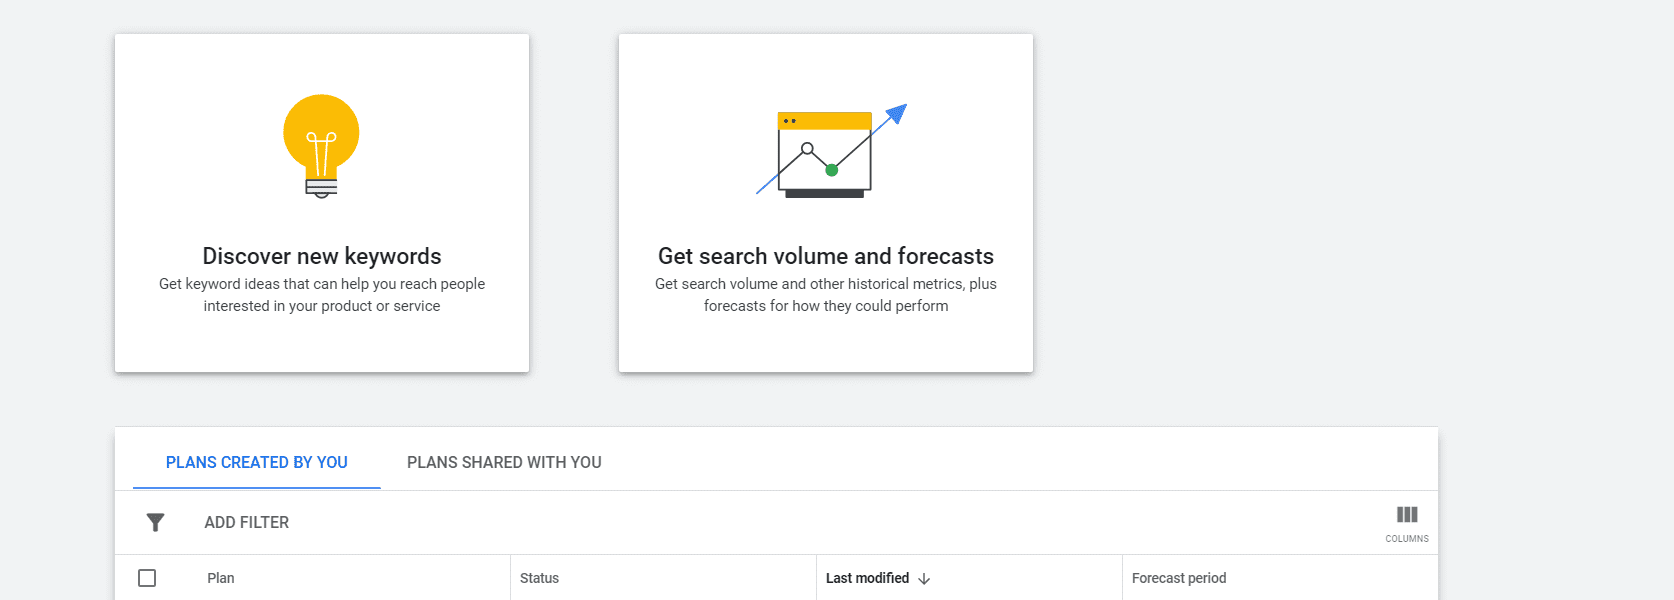Open Get search volume and forecasts card
The image size is (1674, 600).
826,203
